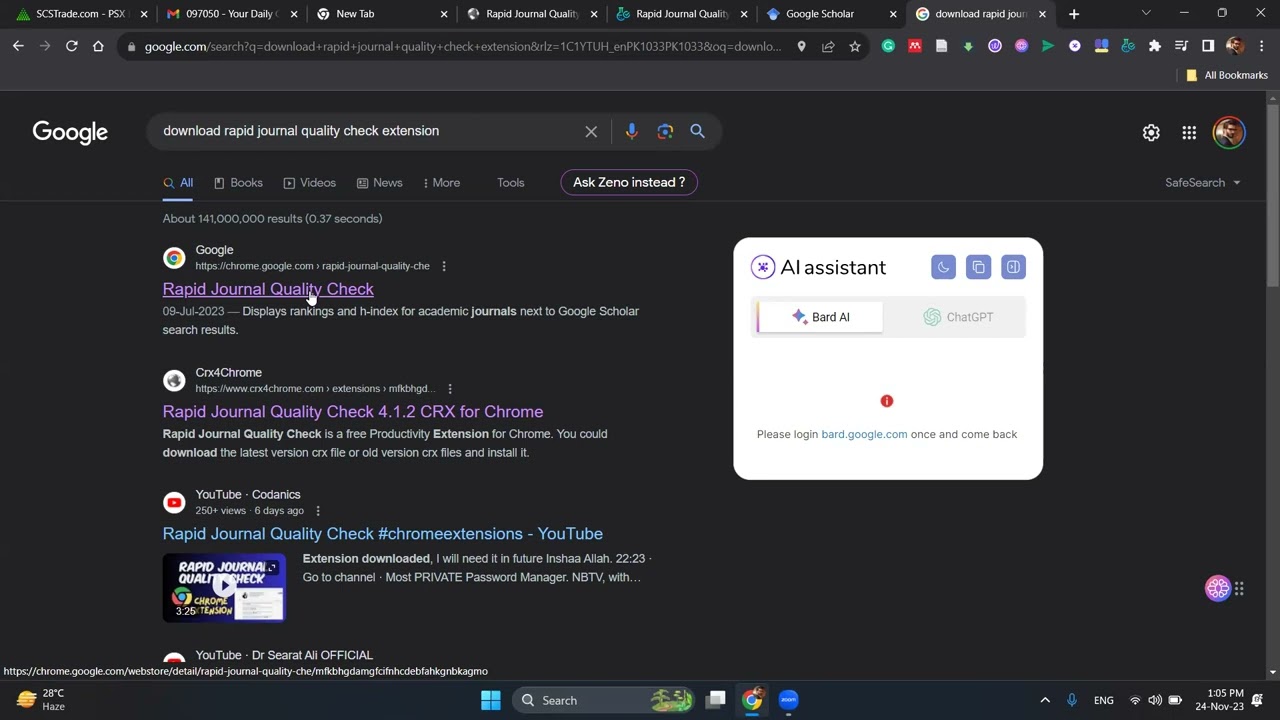Viewport: 1280px width, 720px height.
Task: Show hidden system tray icons
Action: tap(1045, 700)
